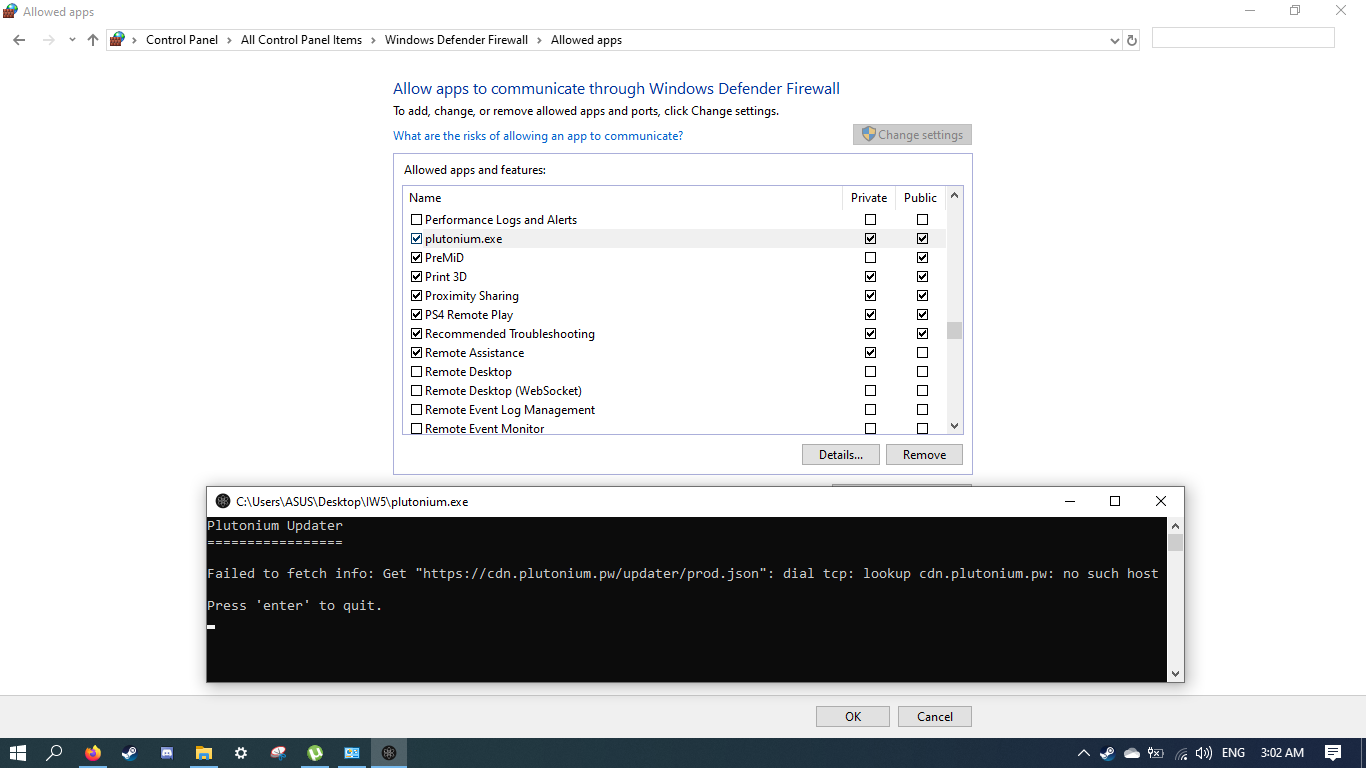1366x768 pixels.
Task: Go forward with the navigation arrow
Action: (x=49, y=40)
